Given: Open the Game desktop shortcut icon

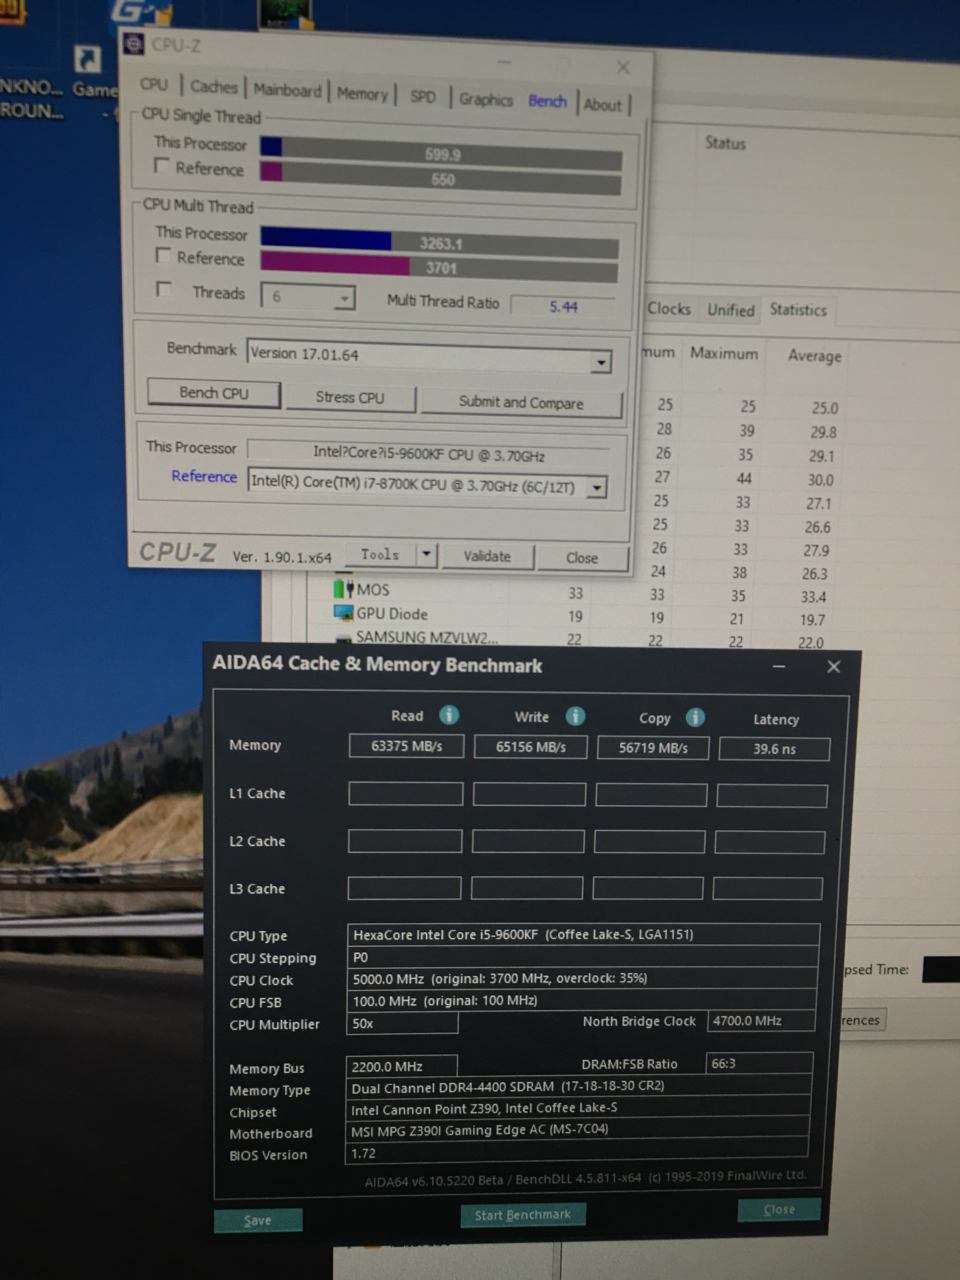Looking at the screenshot, I should click(x=89, y=60).
